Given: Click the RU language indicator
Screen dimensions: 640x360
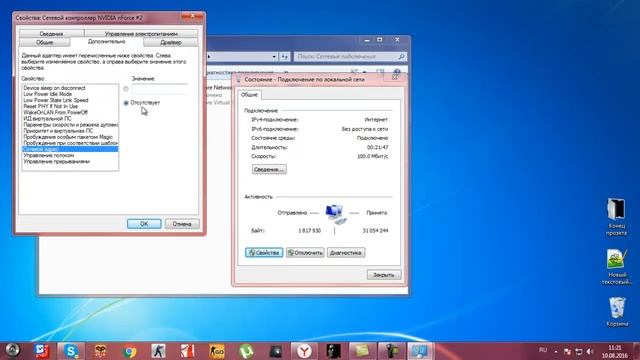Looking at the screenshot, I should pyautogui.click(x=543, y=350).
